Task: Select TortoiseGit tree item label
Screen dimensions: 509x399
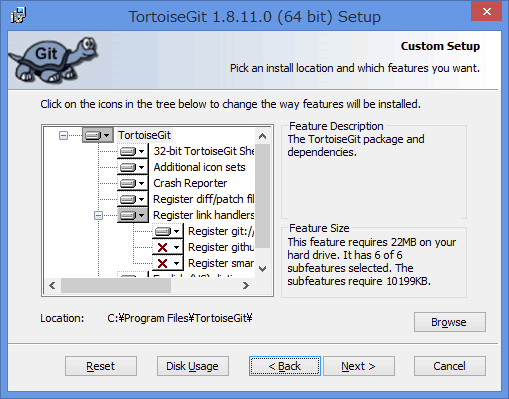Action: [144, 135]
